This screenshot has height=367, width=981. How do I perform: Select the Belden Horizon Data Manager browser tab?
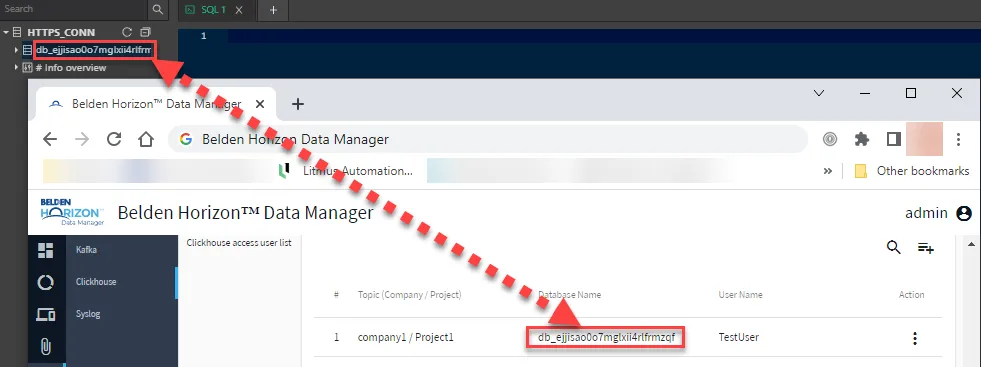(156, 104)
